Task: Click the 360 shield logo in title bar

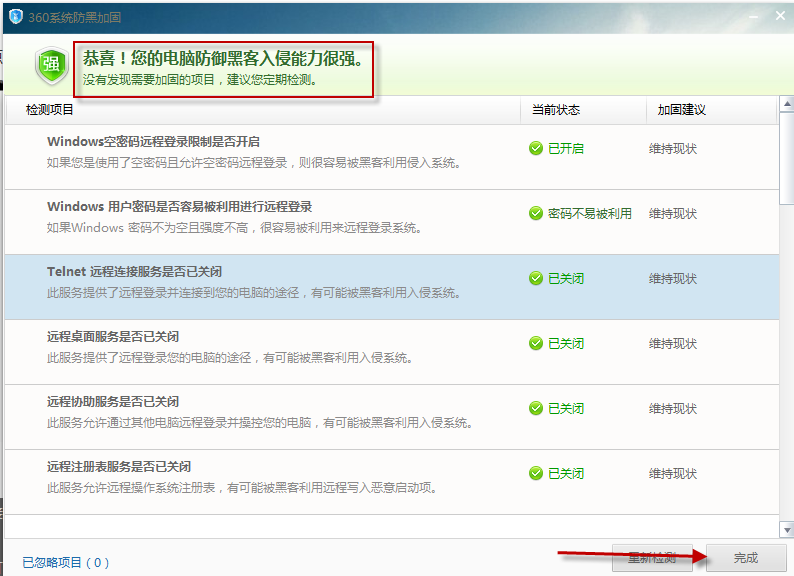Action: 16,17
